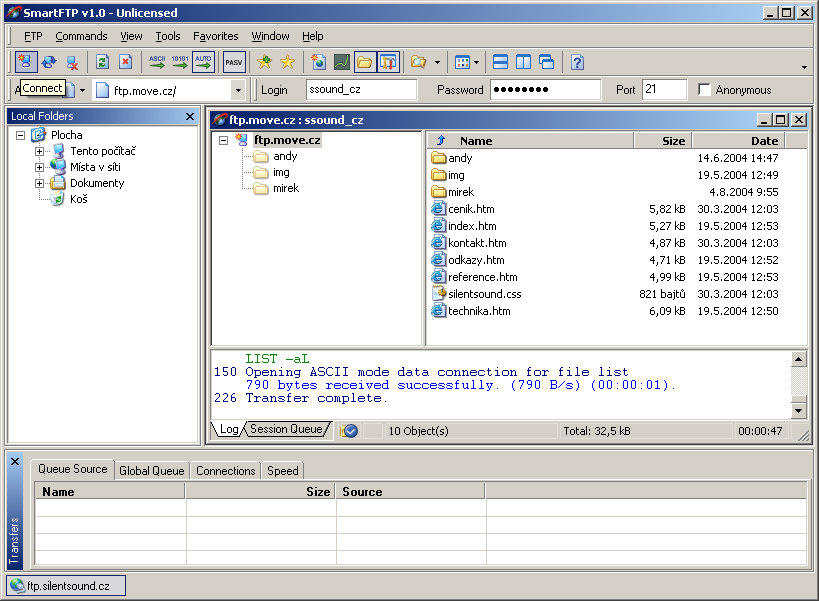
Task: Expand the Místa v síti node
Action: (40, 168)
